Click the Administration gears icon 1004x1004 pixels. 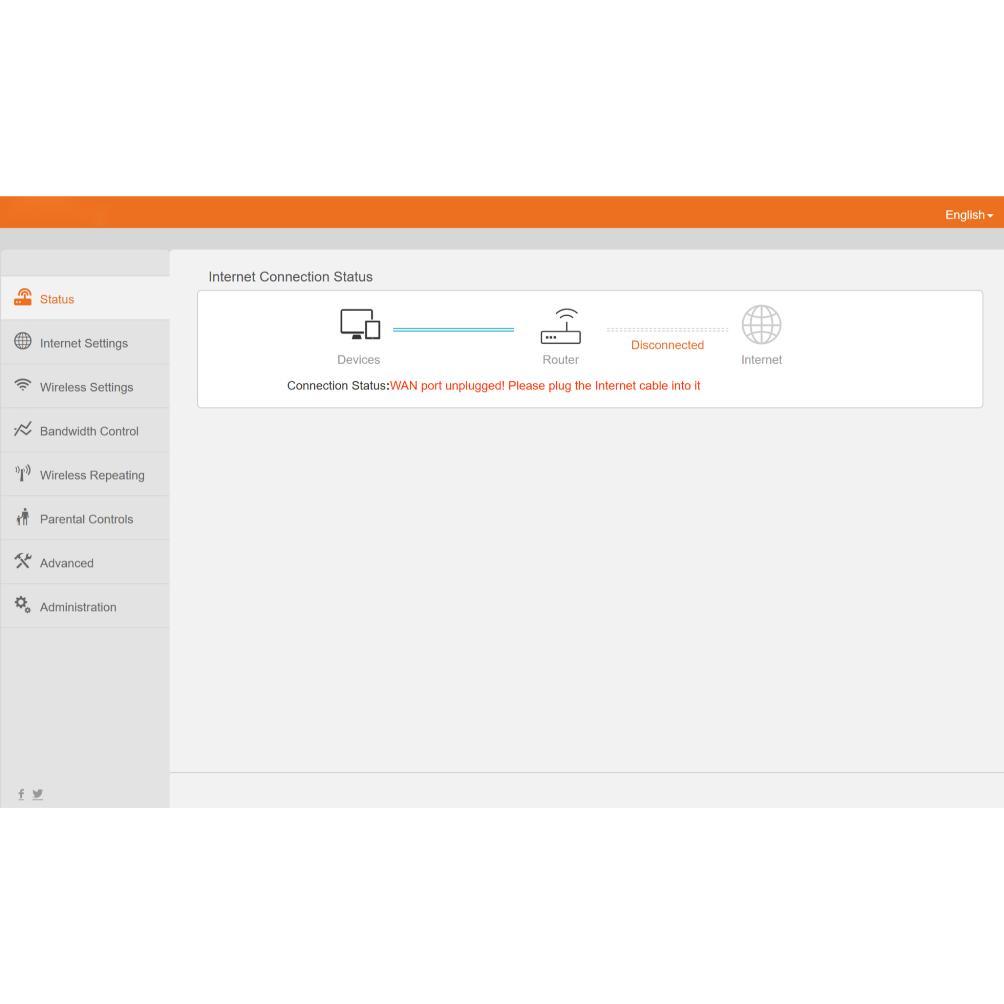pyautogui.click(x=22, y=604)
